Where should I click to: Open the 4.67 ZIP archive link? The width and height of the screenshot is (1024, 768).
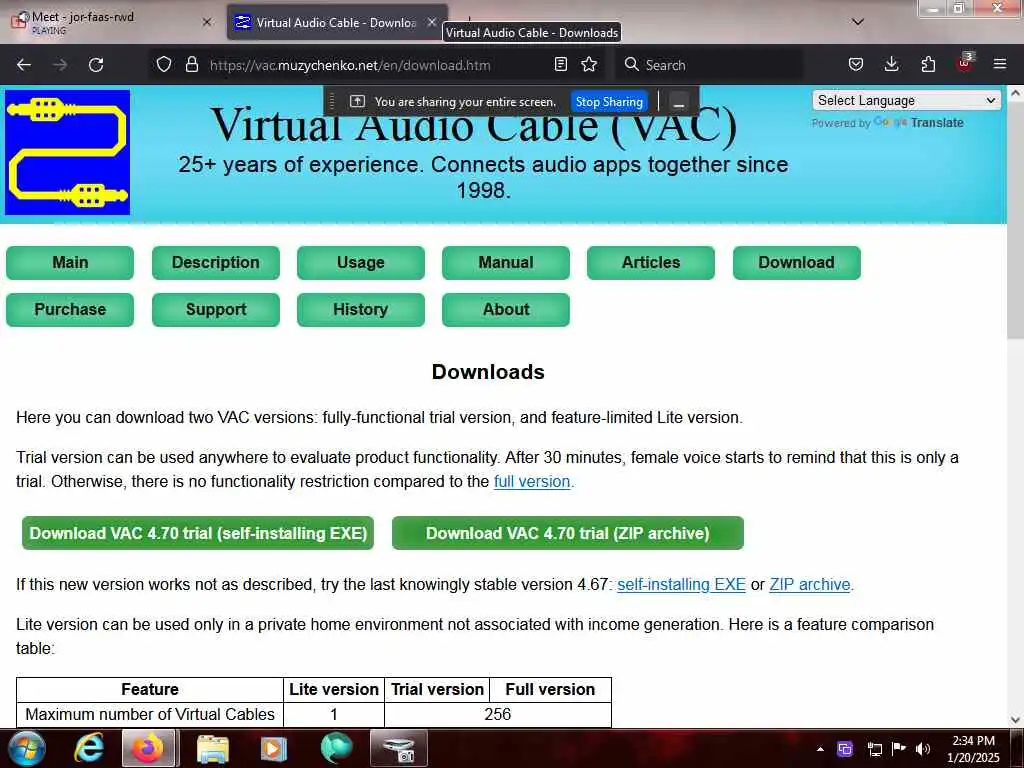point(810,584)
